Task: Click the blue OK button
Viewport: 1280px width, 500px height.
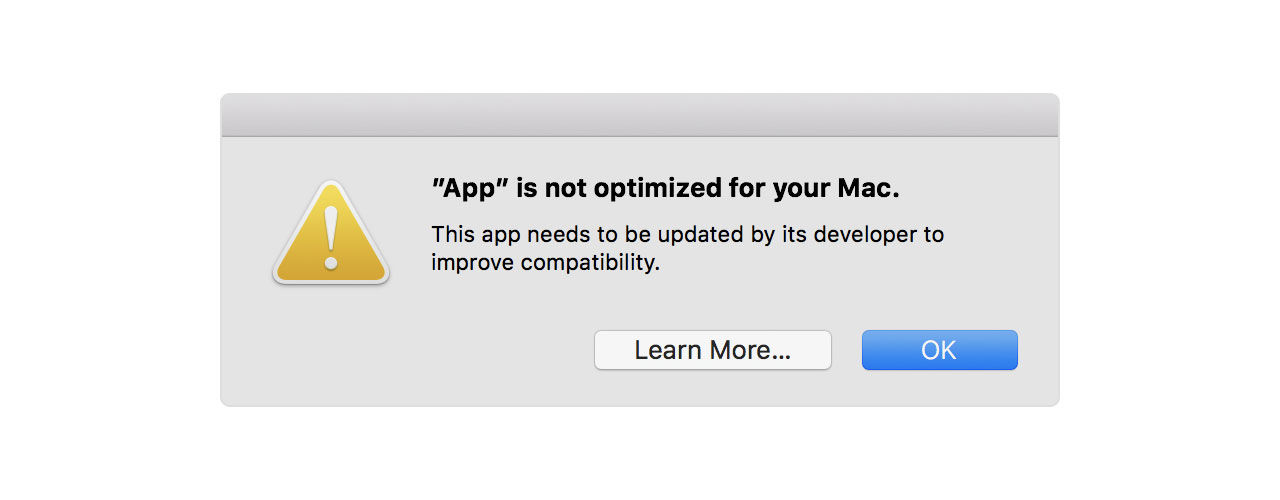Action: (939, 350)
